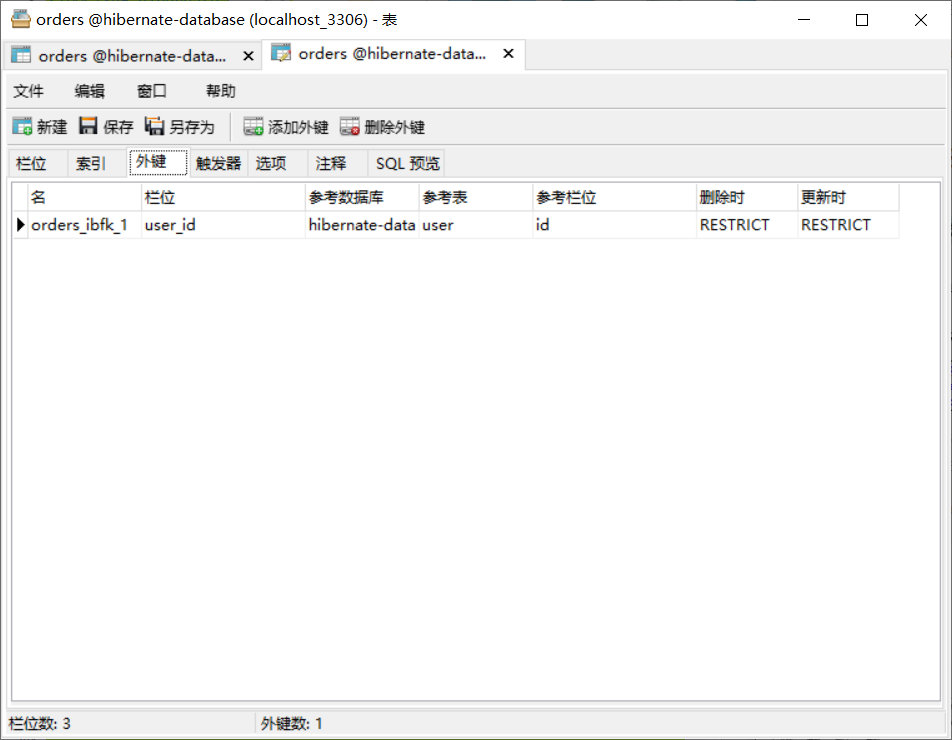Click the 另存为 (Save As) icon
This screenshot has width=952, height=740.
click(154, 126)
